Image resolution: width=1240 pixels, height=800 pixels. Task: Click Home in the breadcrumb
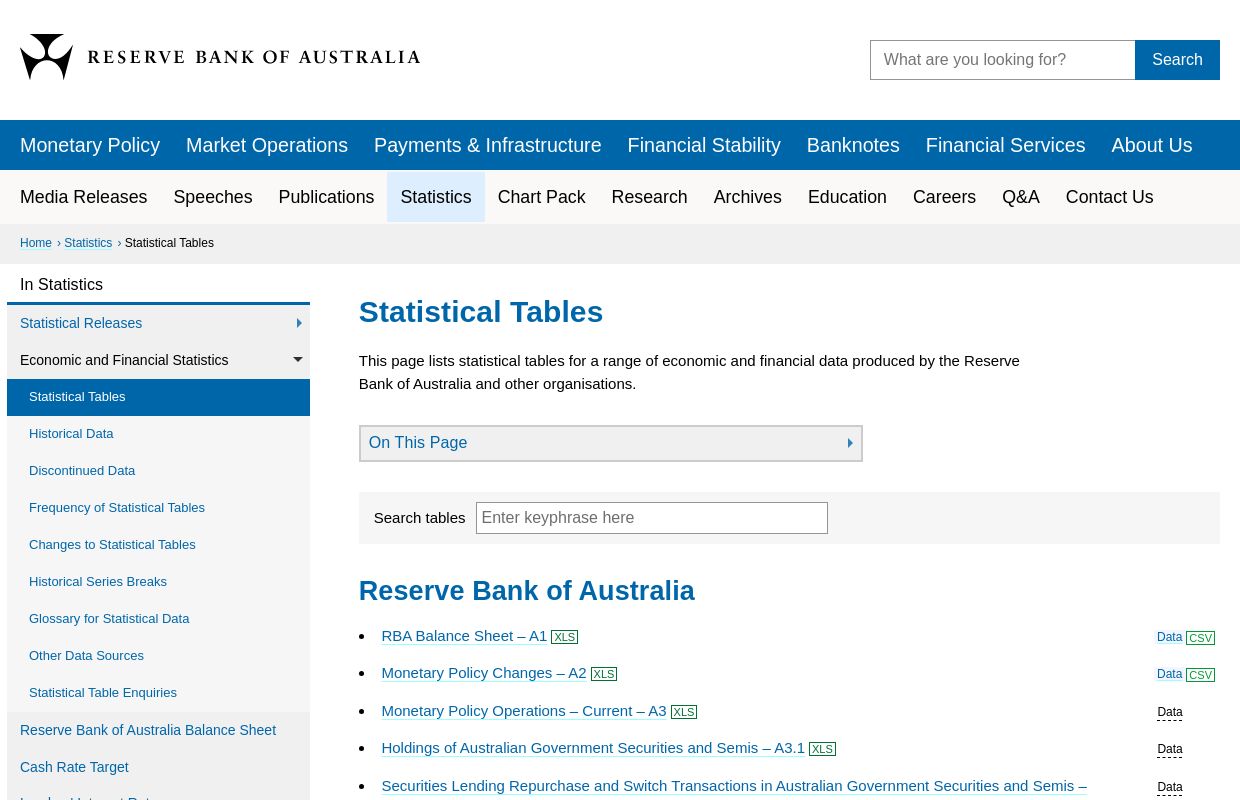[36, 243]
